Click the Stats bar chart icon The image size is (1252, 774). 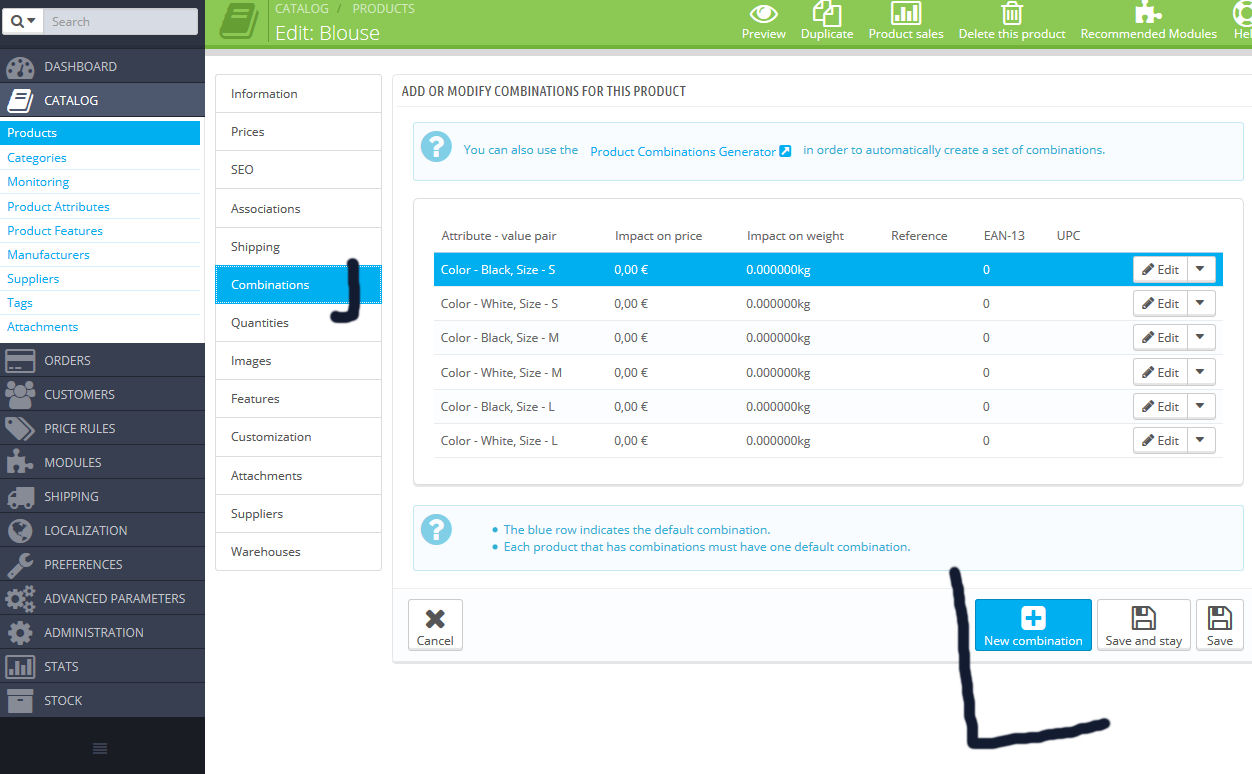click(20, 667)
